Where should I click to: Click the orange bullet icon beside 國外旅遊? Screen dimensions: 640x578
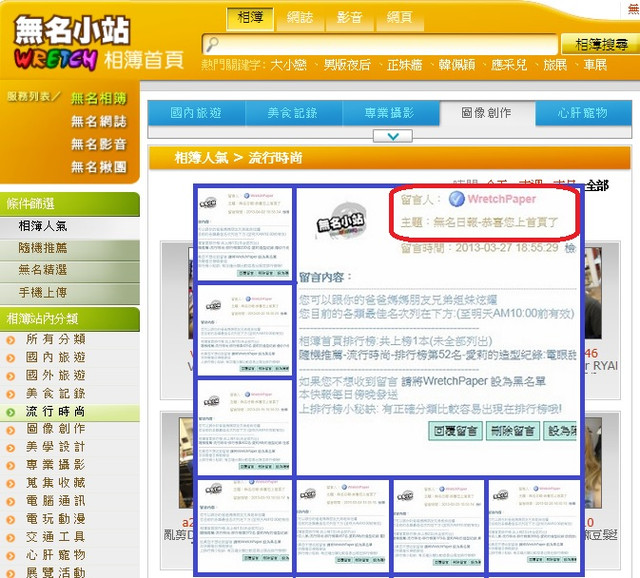pyautogui.click(x=11, y=376)
